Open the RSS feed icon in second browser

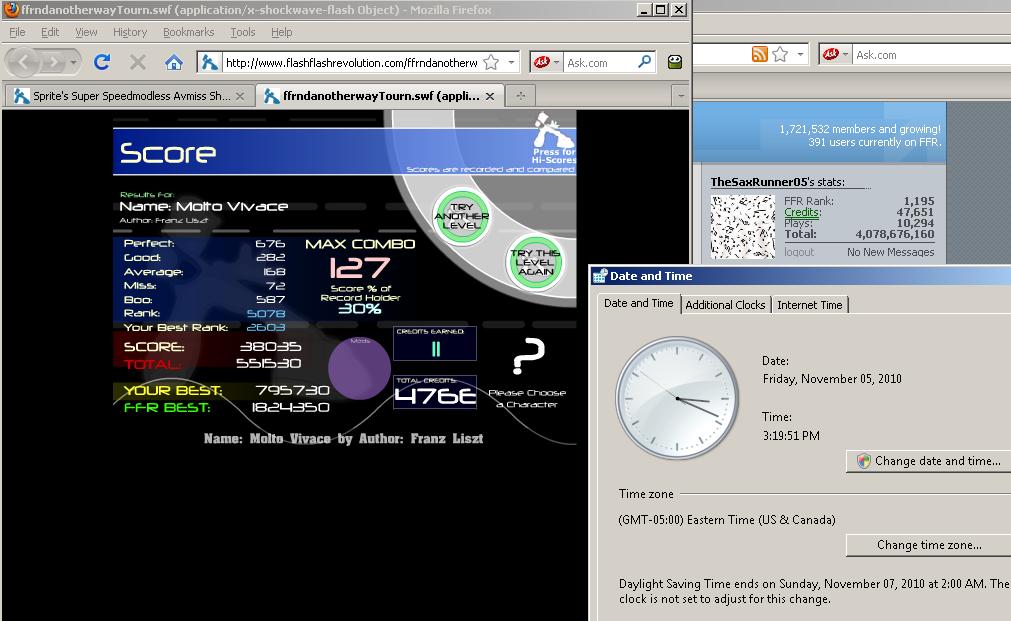point(760,54)
